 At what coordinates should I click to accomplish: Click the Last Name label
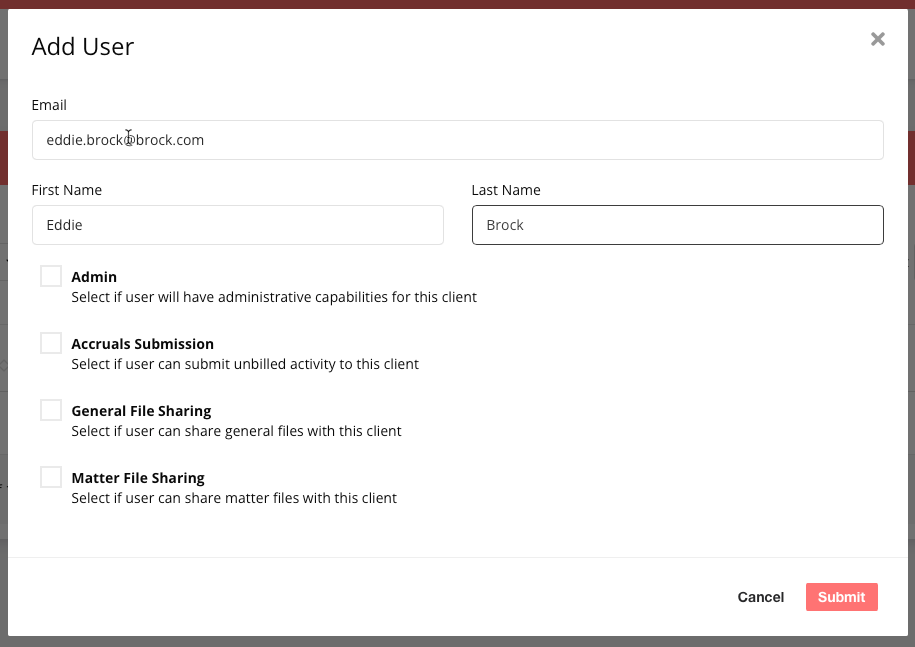[506, 190]
